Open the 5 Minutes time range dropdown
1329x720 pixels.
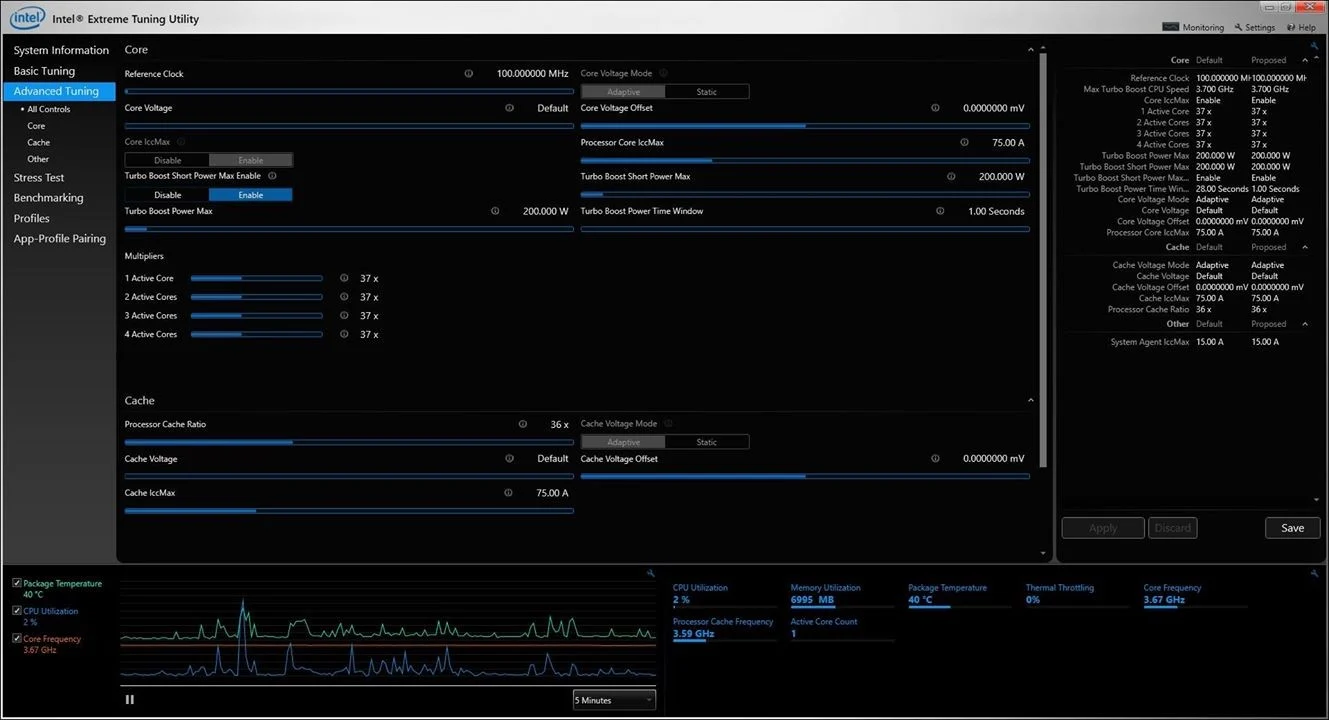614,700
